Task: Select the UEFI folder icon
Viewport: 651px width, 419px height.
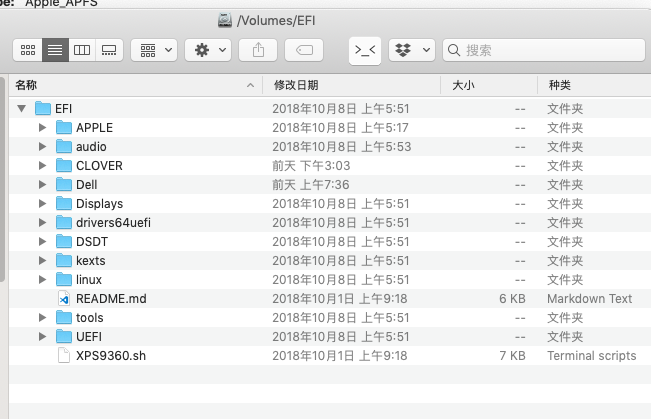Action: 64,337
